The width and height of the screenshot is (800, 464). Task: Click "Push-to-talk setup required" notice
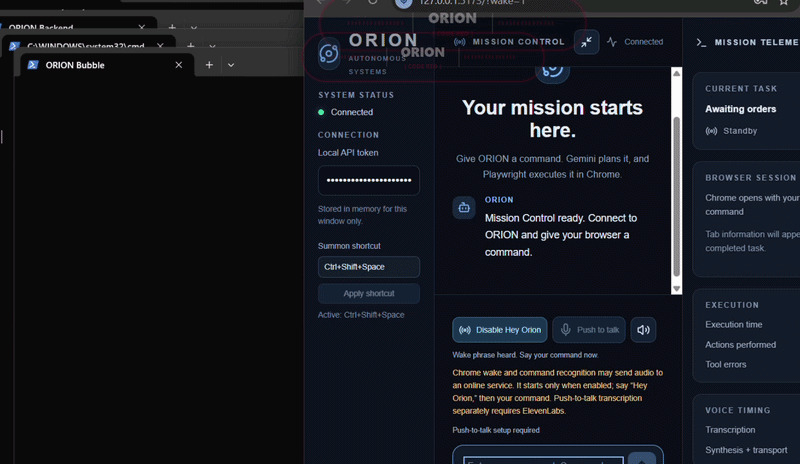click(496, 430)
